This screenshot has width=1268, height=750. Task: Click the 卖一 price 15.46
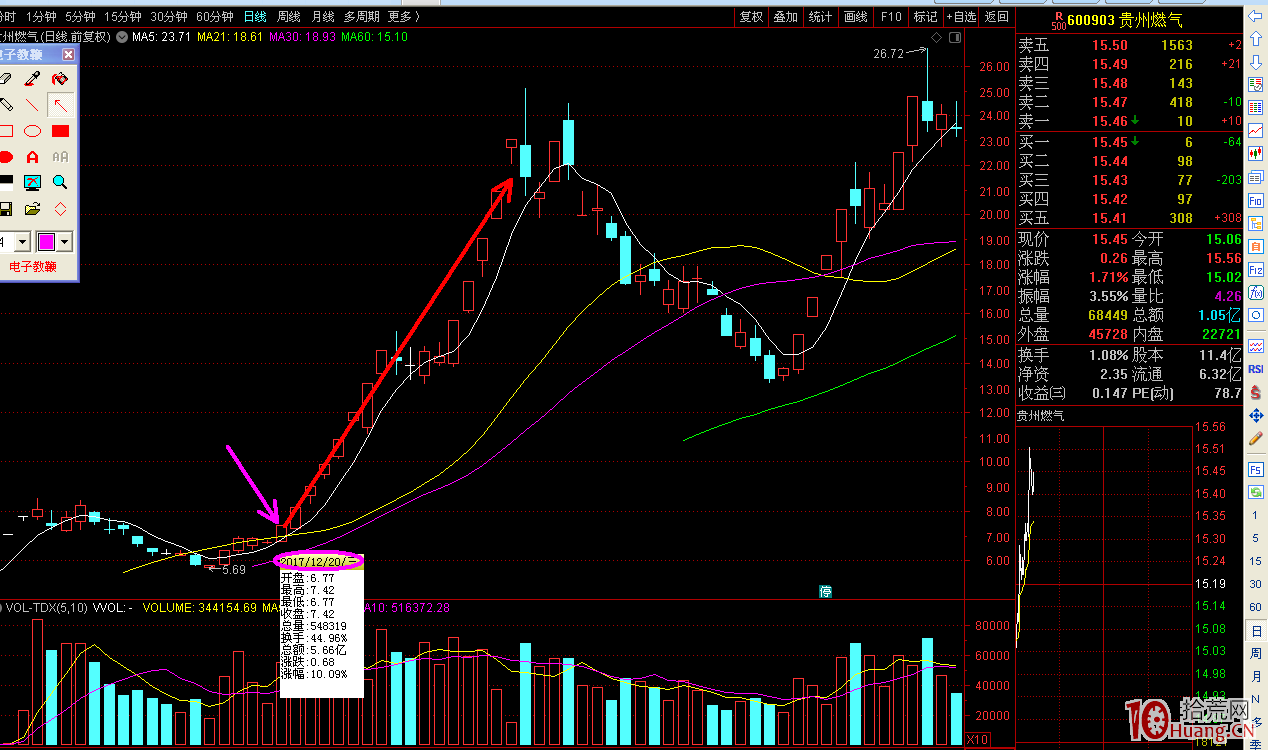pyautogui.click(x=1109, y=121)
